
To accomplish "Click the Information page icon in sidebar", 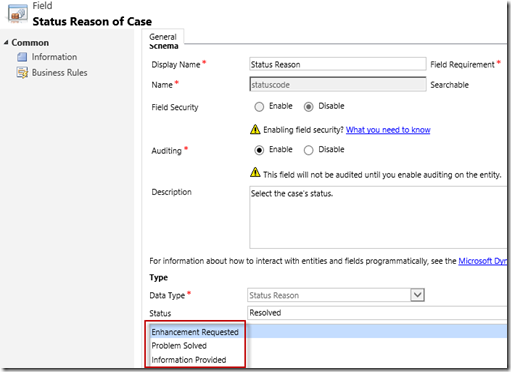I will pos(22,57).
